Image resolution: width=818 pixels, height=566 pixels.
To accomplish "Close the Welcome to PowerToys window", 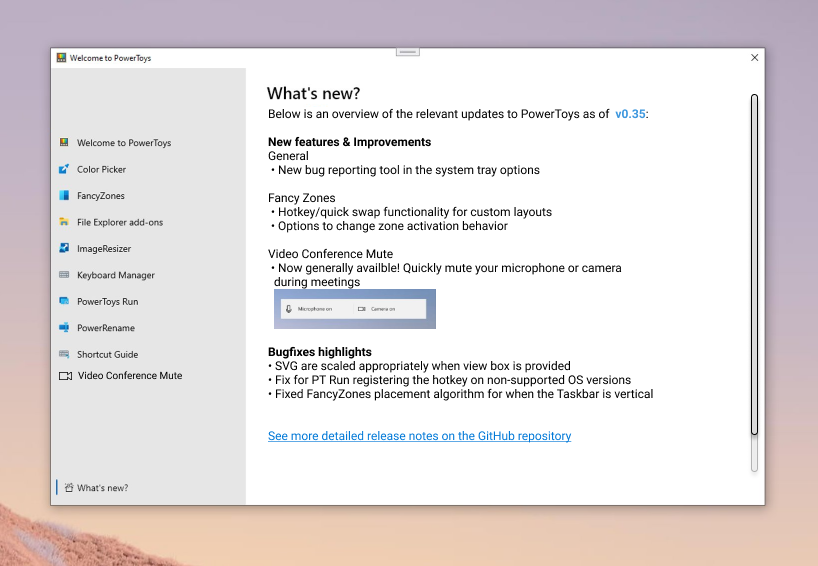I will coord(754,58).
